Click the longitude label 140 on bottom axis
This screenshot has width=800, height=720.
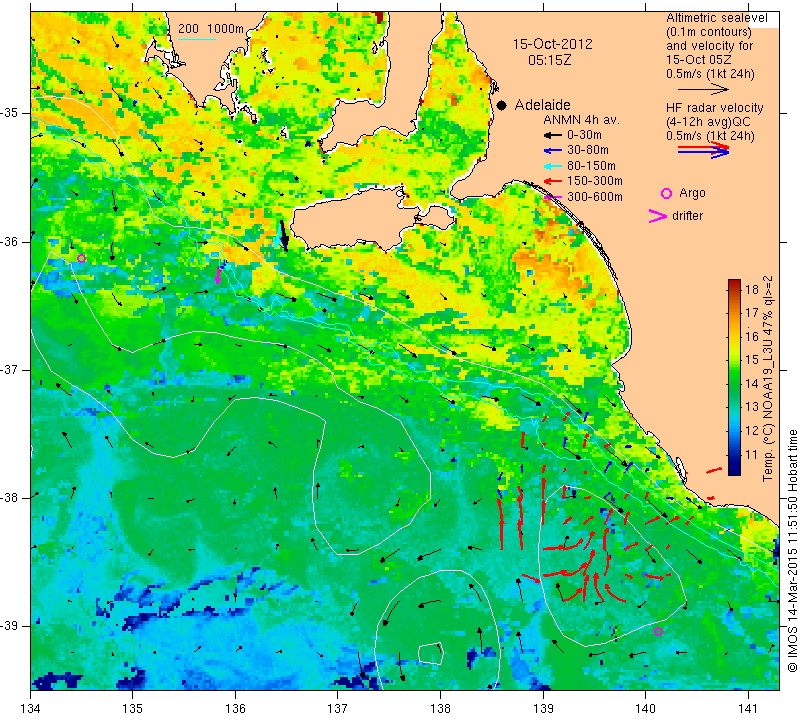coord(645,708)
